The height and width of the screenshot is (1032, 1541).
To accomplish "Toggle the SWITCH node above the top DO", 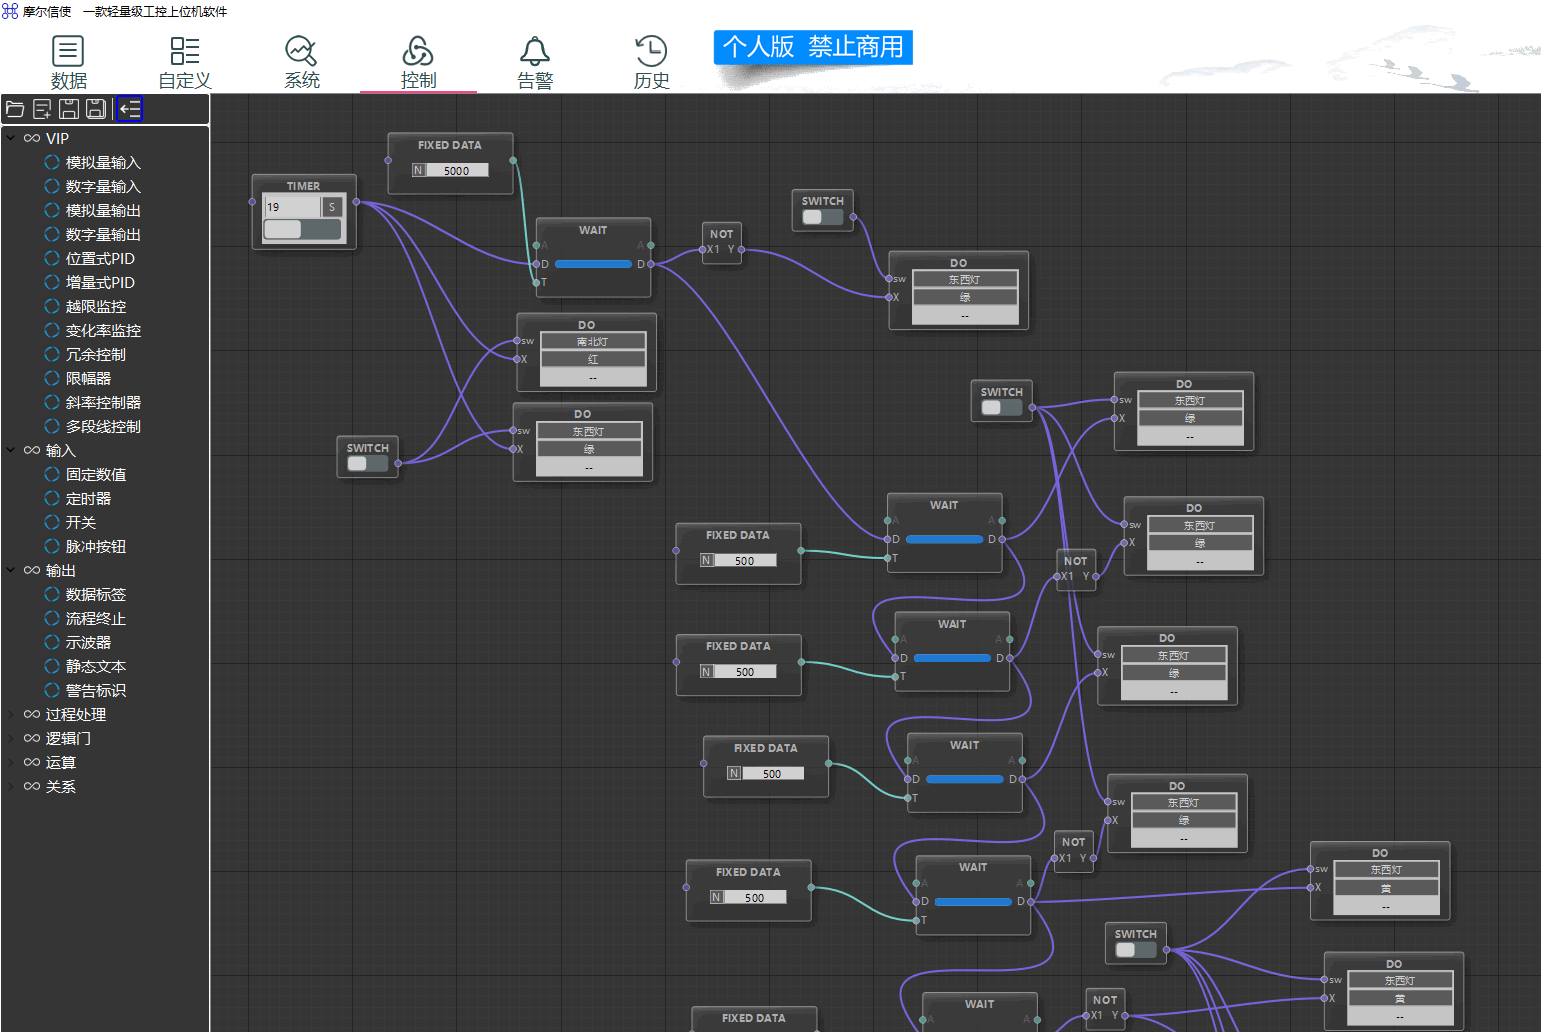I will click(822, 217).
